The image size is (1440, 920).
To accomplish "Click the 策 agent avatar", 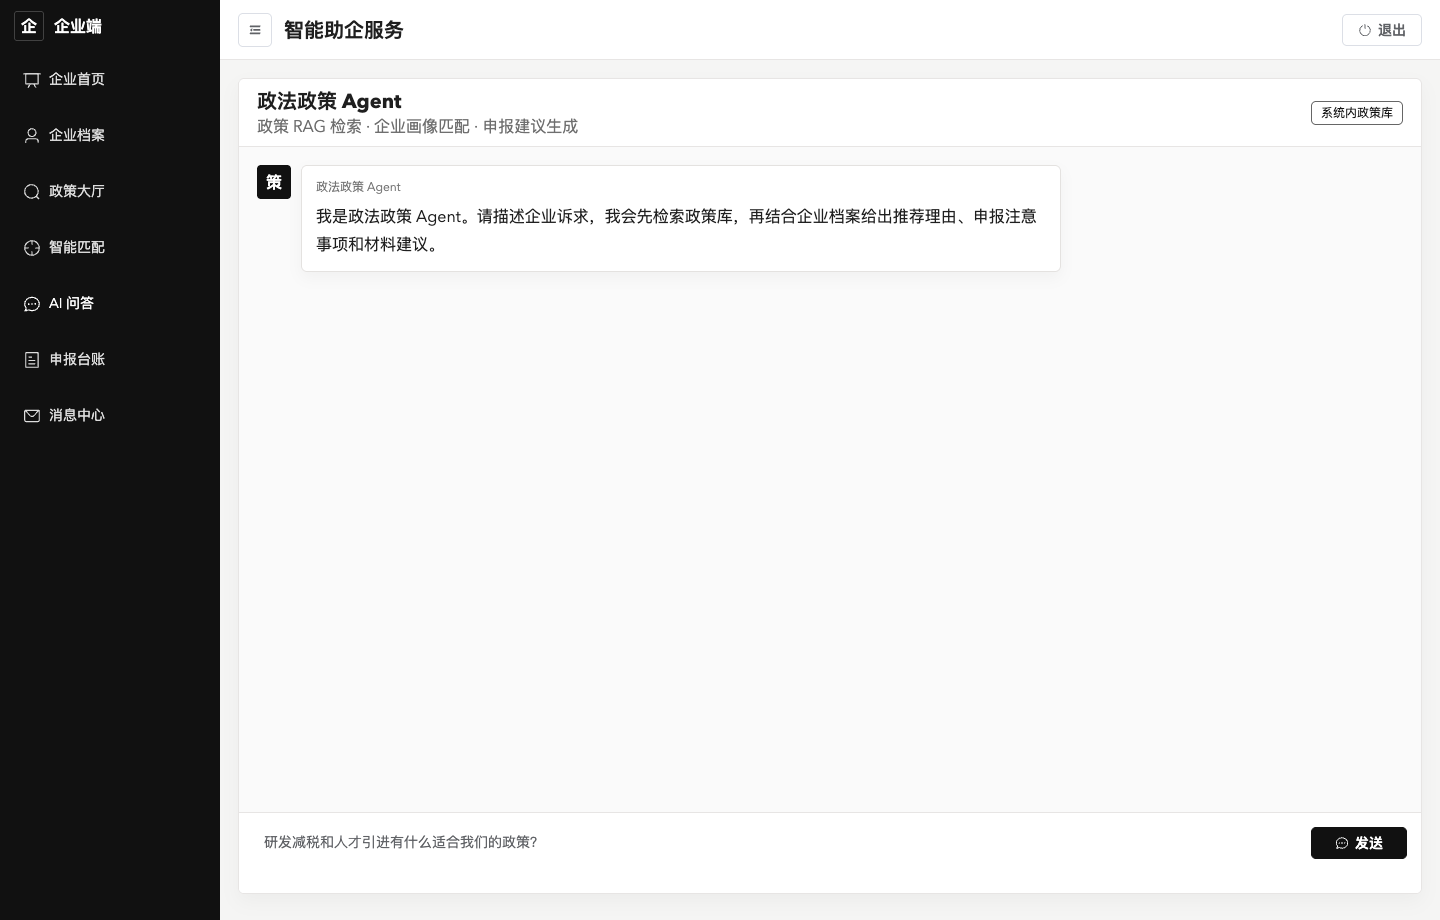I will point(274,182).
